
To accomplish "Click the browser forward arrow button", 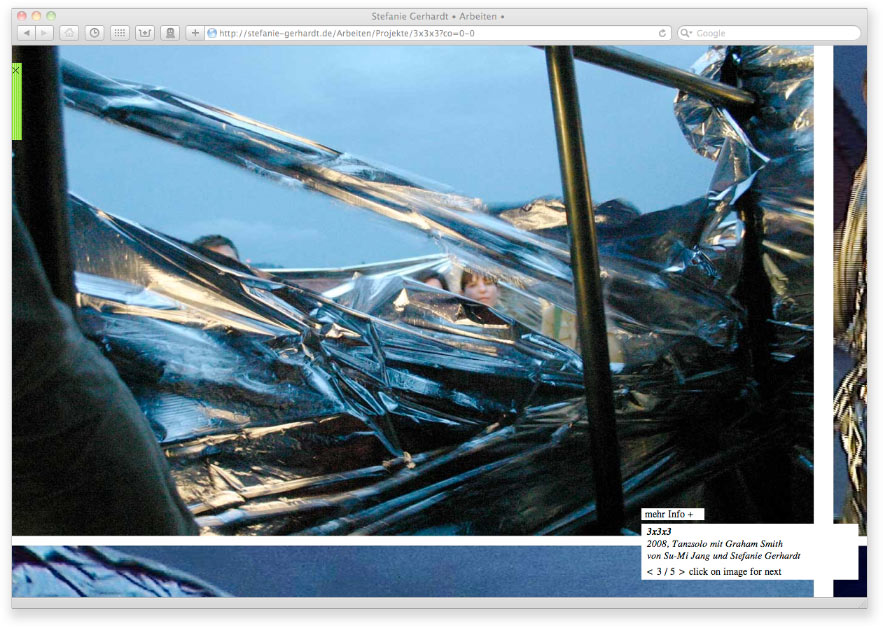I will 45,33.
